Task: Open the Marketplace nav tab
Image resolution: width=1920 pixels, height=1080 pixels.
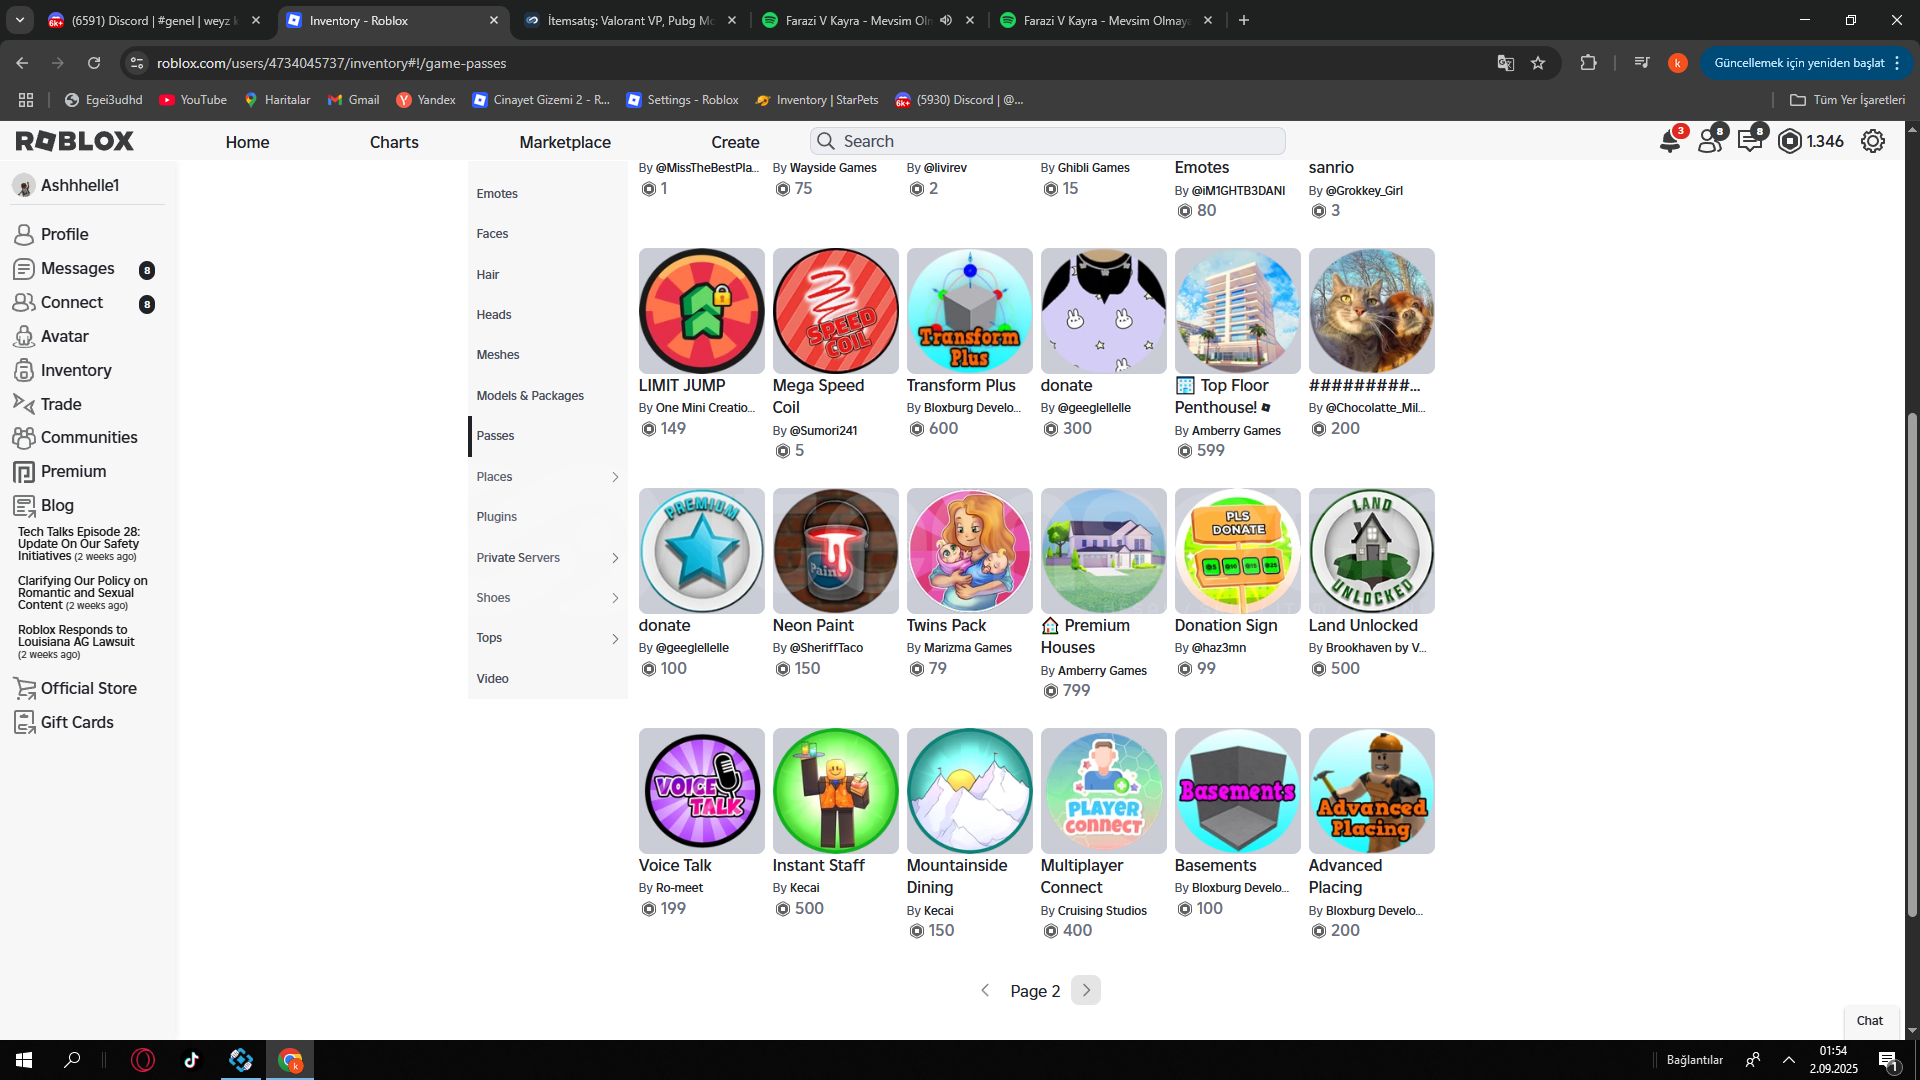Action: 565,142
